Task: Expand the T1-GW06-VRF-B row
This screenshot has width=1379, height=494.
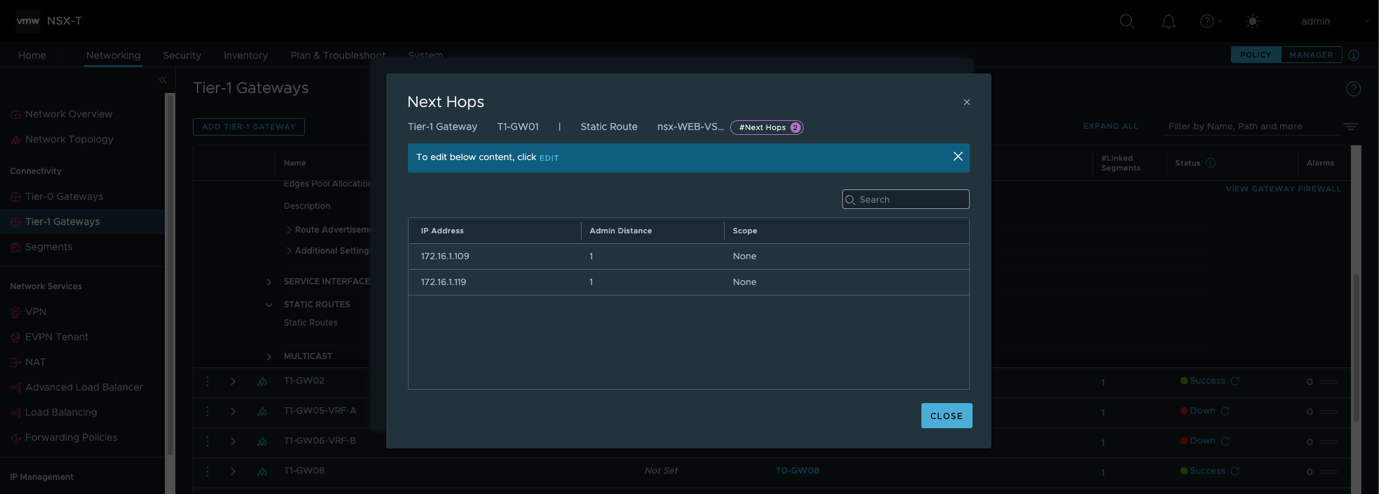Action: [x=233, y=441]
